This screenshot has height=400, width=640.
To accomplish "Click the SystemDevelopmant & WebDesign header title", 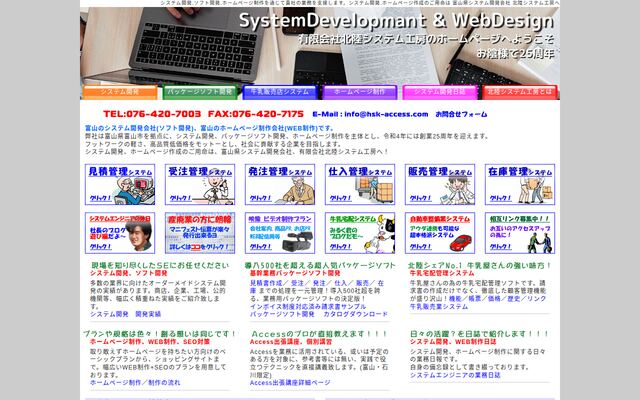I will click(396, 21).
